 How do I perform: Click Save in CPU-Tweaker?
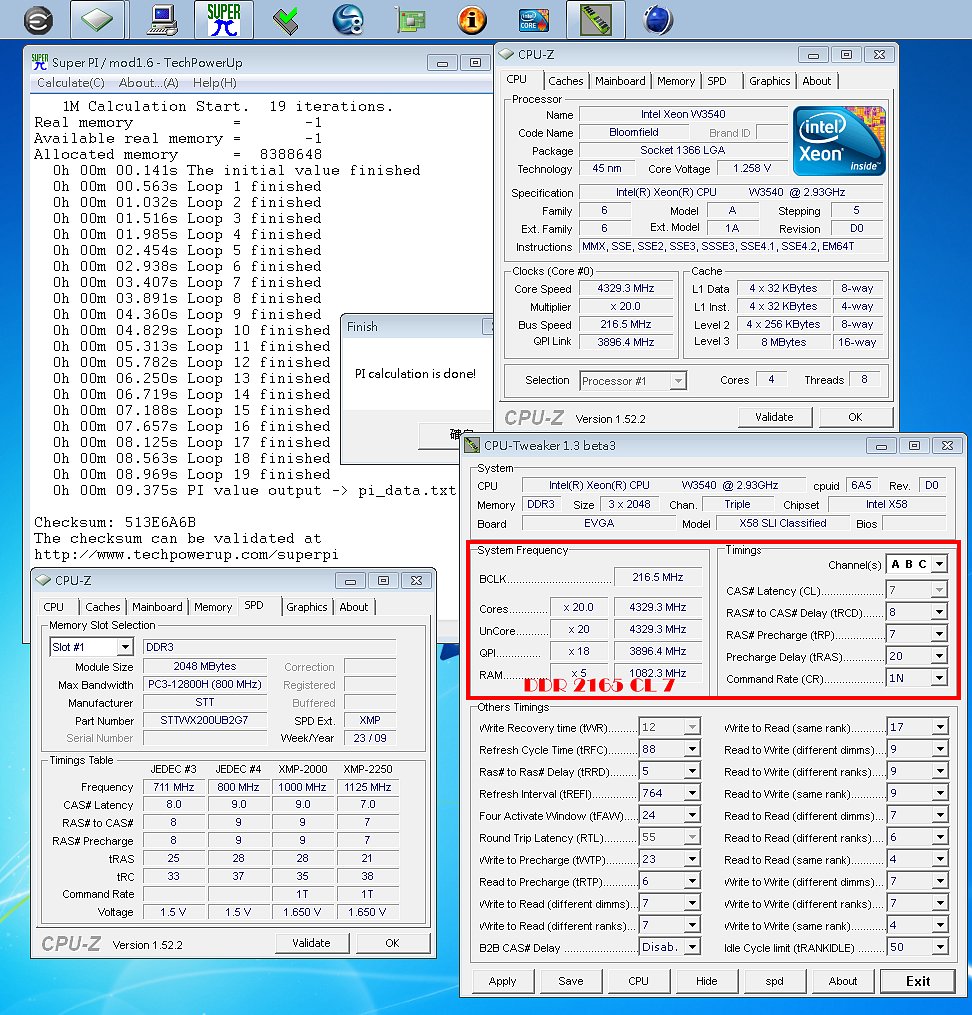click(571, 981)
